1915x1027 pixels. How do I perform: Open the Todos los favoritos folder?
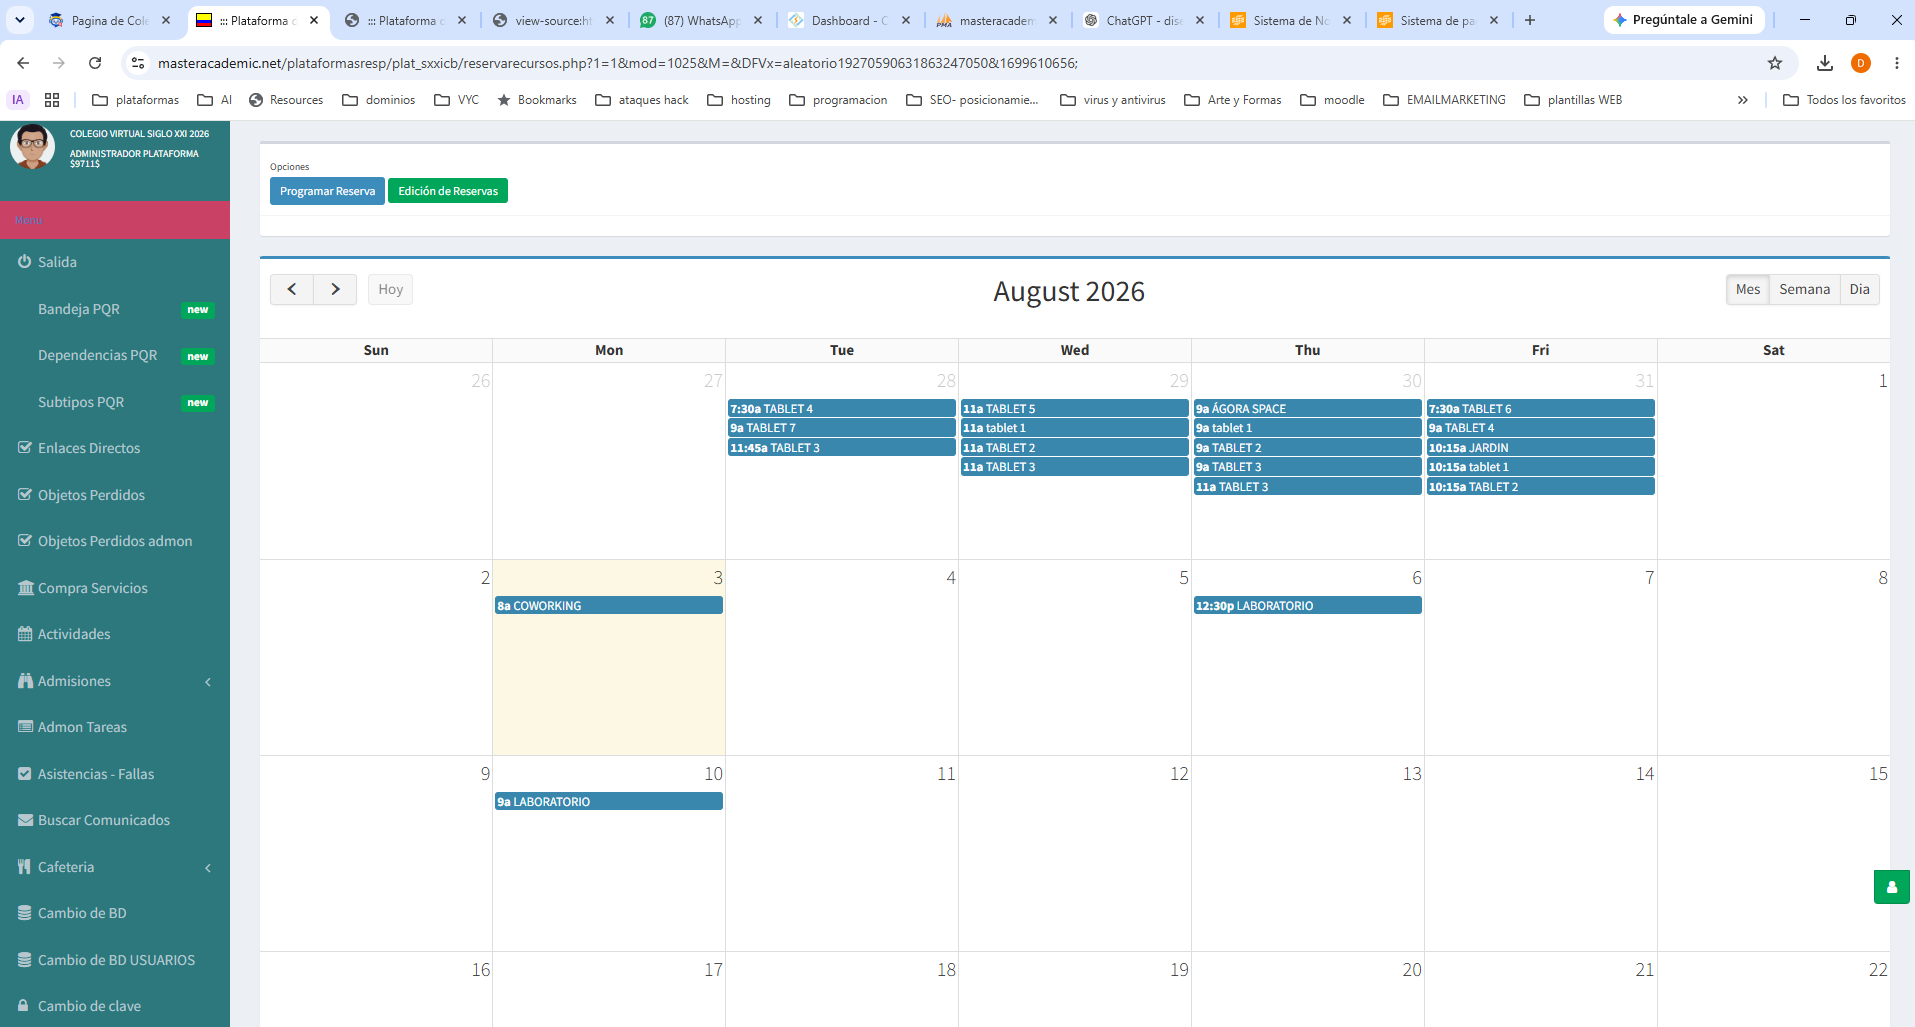1844,100
